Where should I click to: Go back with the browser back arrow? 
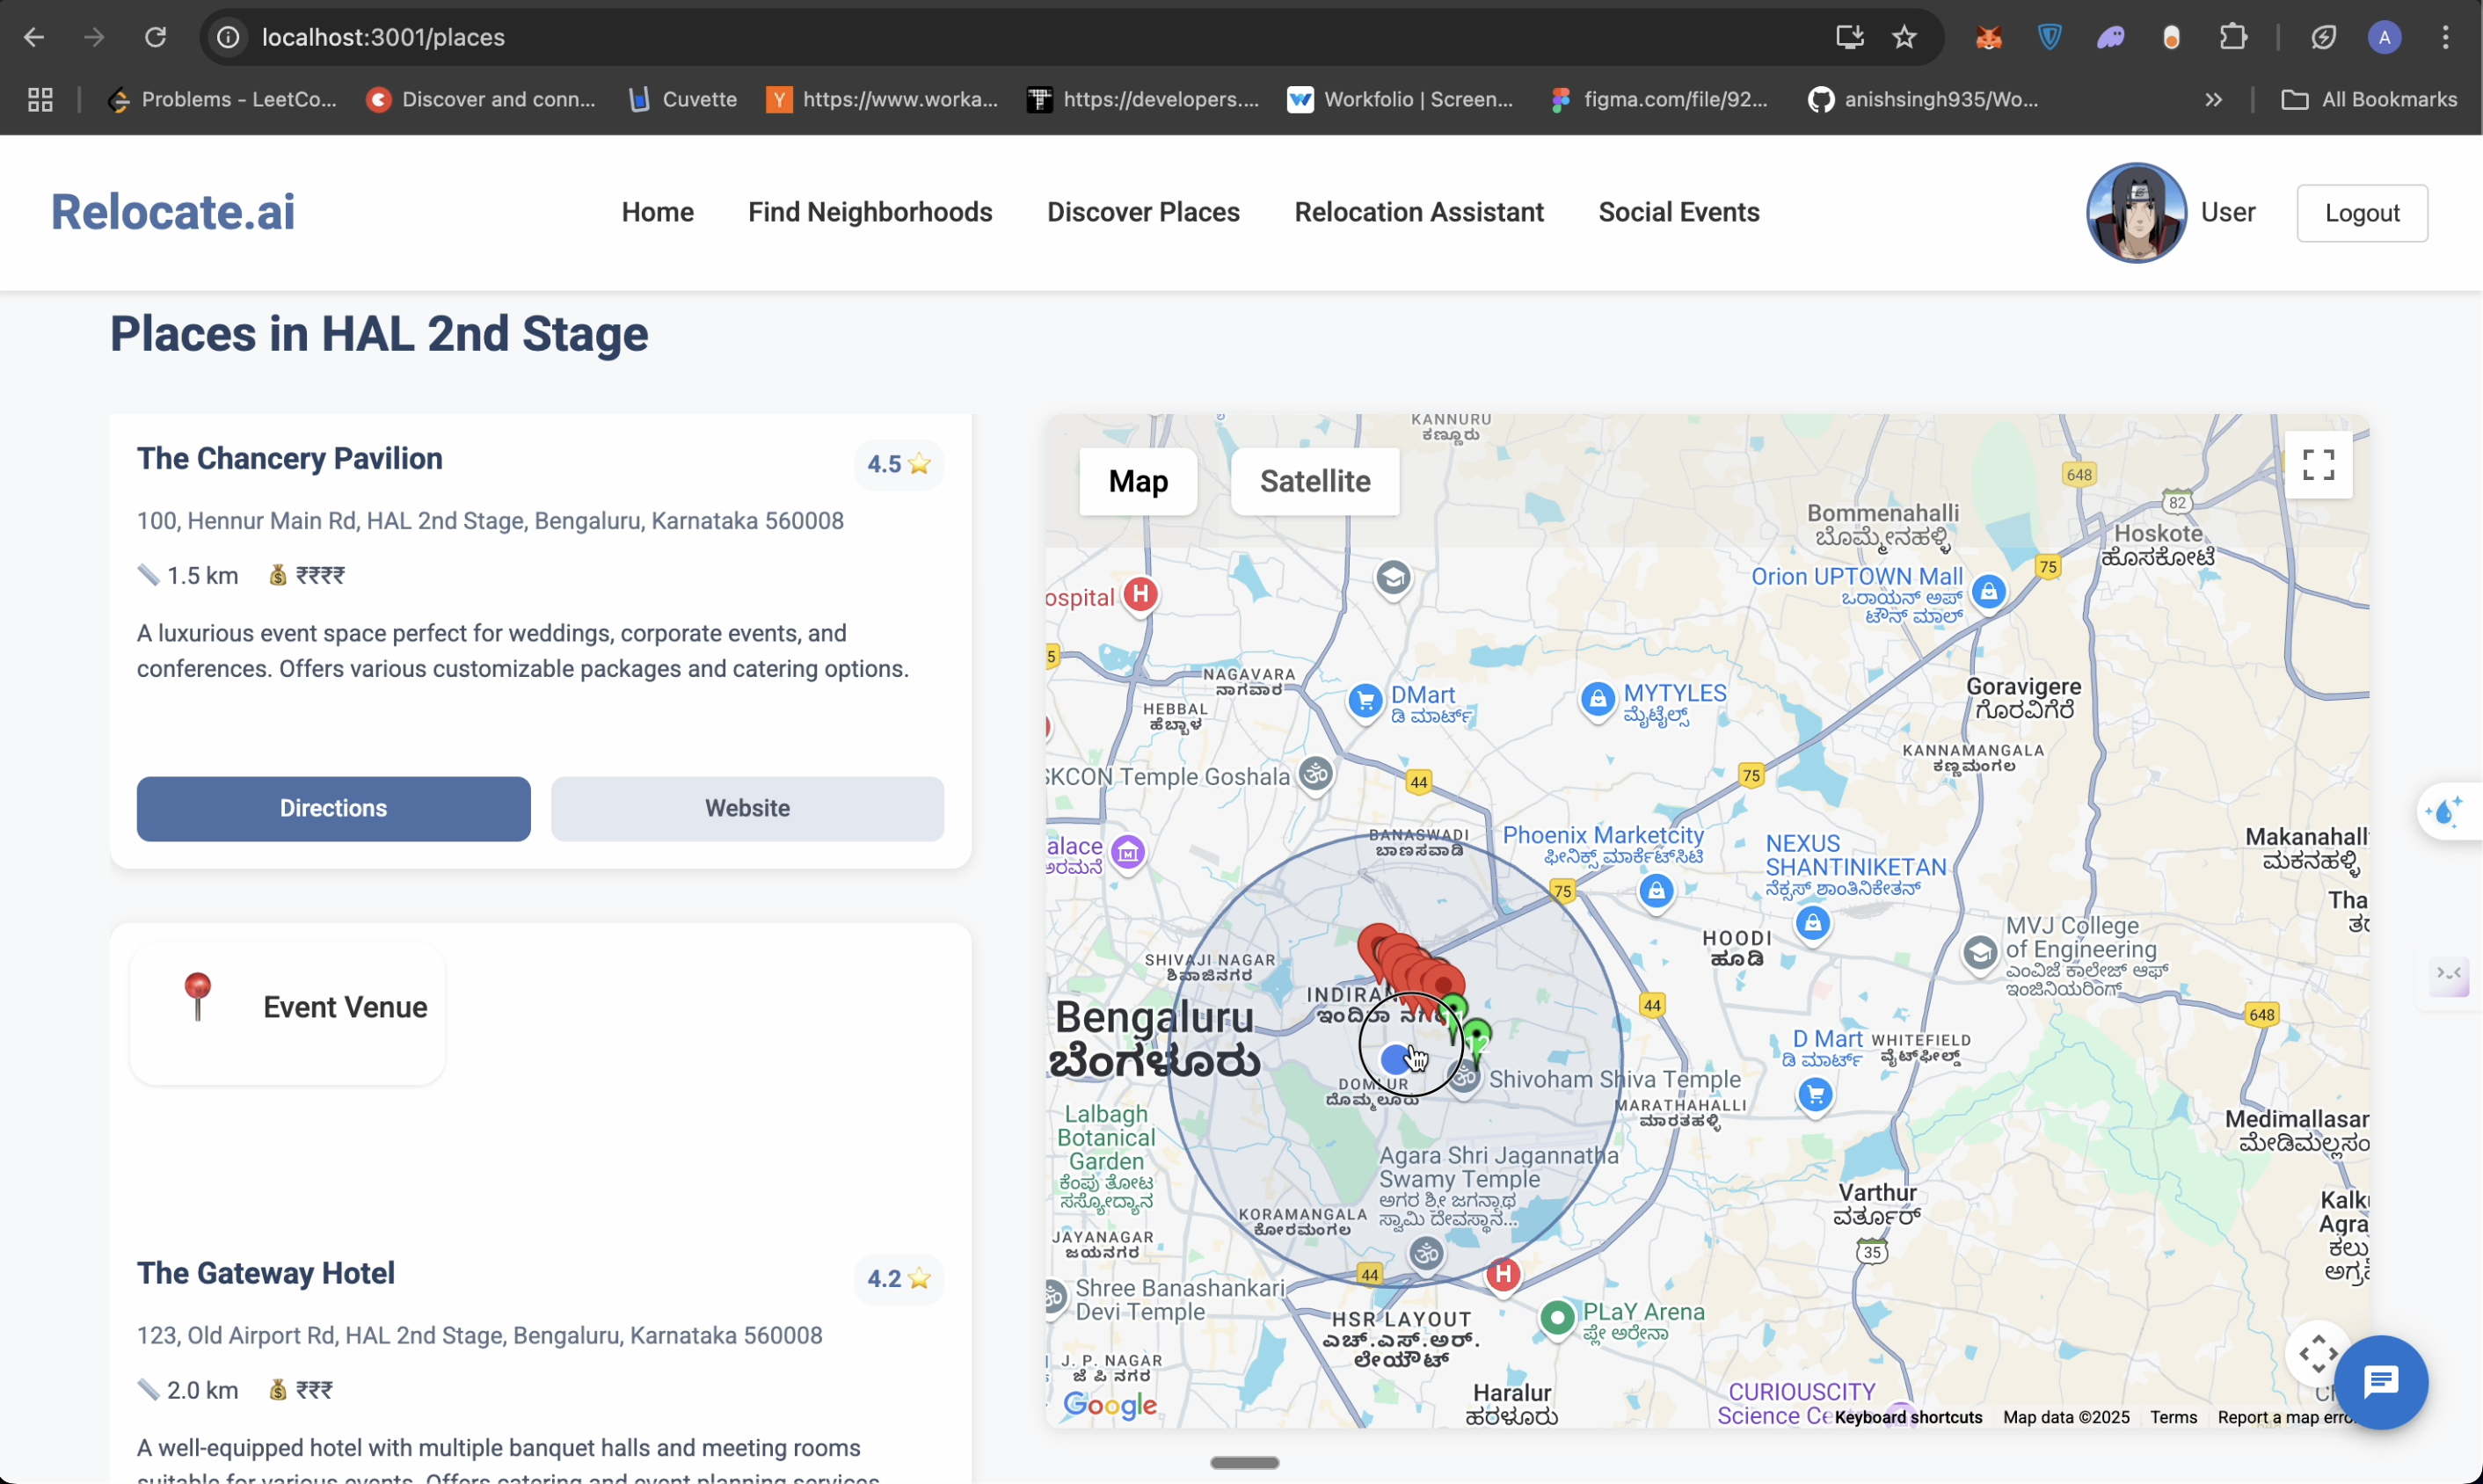[34, 37]
